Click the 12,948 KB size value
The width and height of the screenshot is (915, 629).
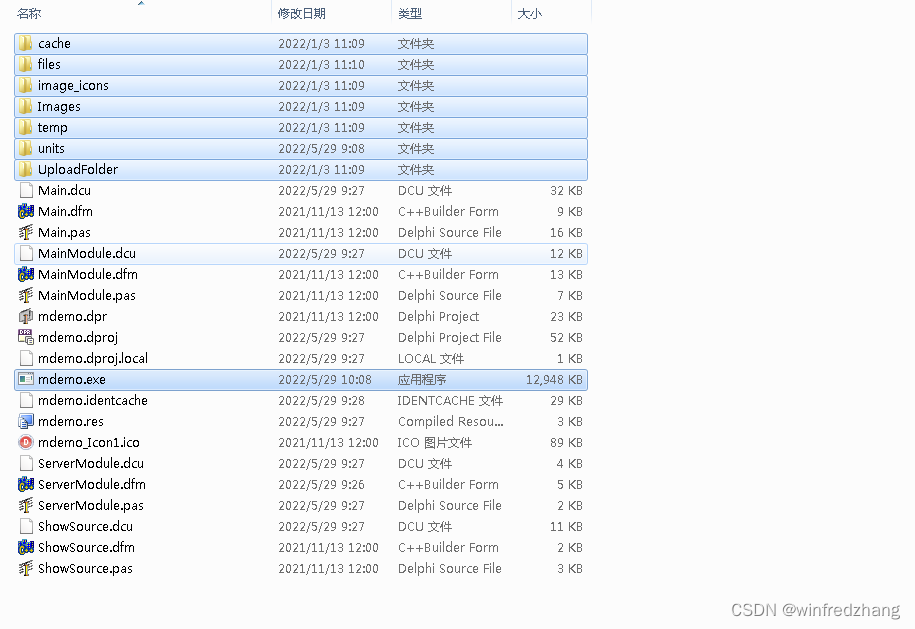coord(554,380)
